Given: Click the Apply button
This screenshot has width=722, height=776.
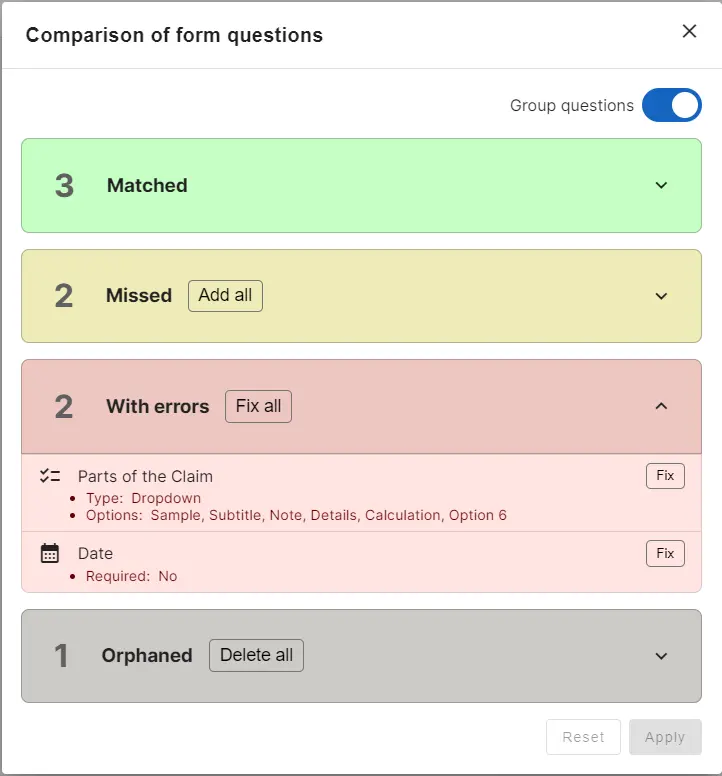Looking at the screenshot, I should click(665, 737).
